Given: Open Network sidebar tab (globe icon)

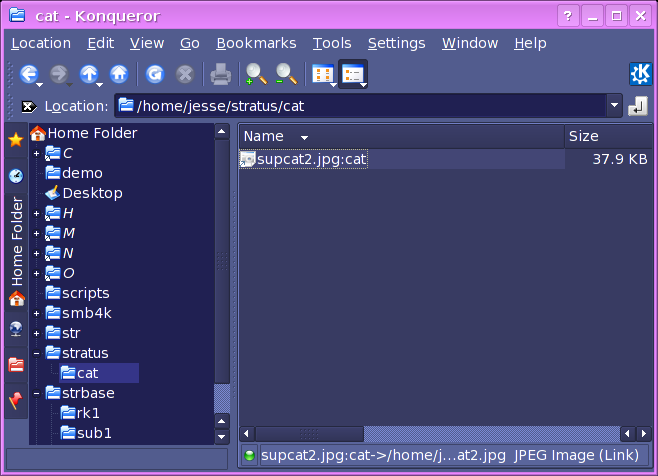Looking at the screenshot, I should (16, 329).
